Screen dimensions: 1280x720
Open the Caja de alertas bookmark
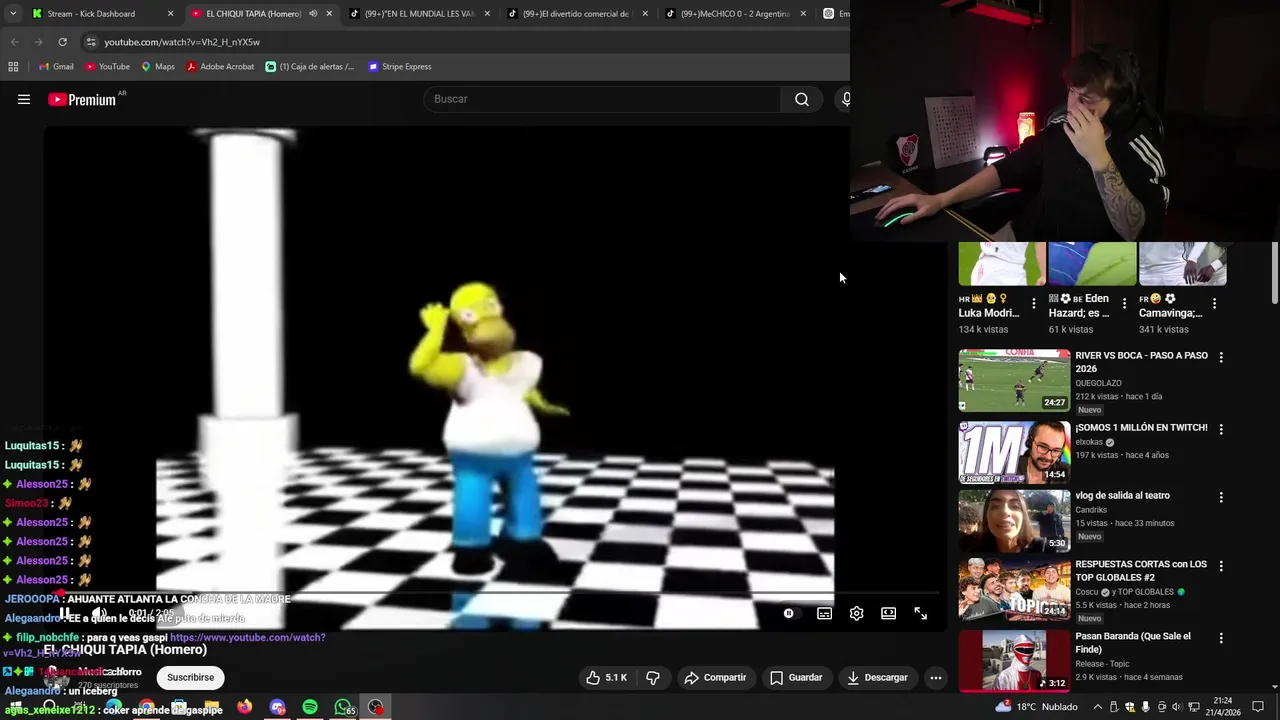coord(310,67)
